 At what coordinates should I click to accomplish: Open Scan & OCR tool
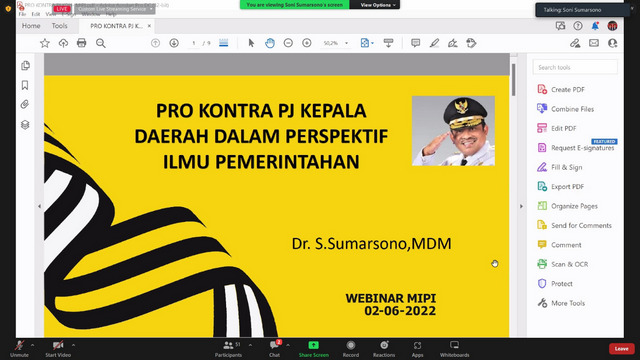562,264
